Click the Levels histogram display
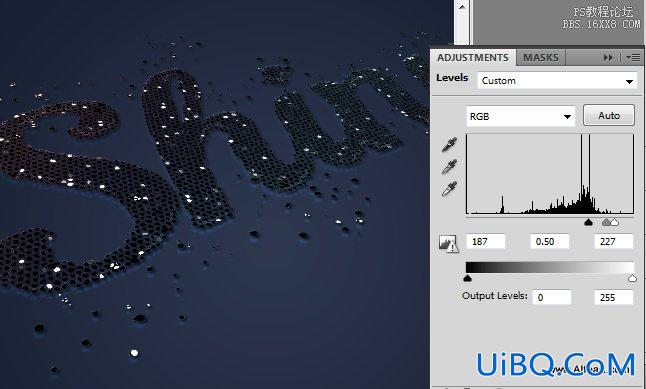 pyautogui.click(x=550, y=173)
